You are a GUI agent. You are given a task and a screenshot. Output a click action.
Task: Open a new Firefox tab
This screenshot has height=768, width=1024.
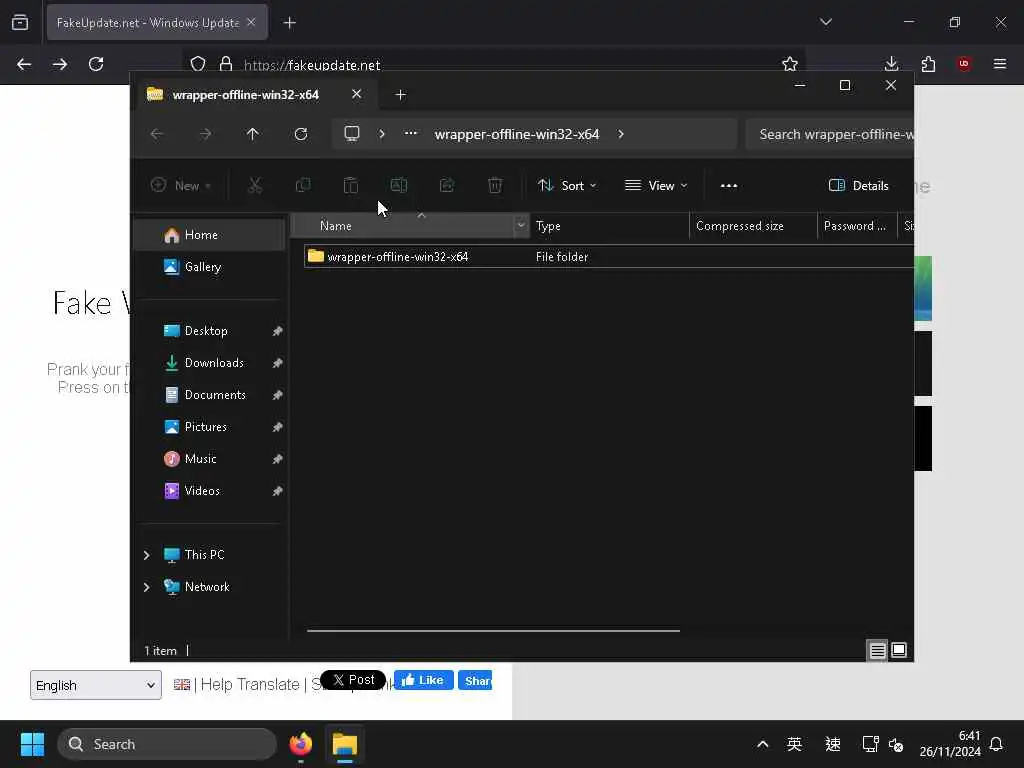click(290, 22)
